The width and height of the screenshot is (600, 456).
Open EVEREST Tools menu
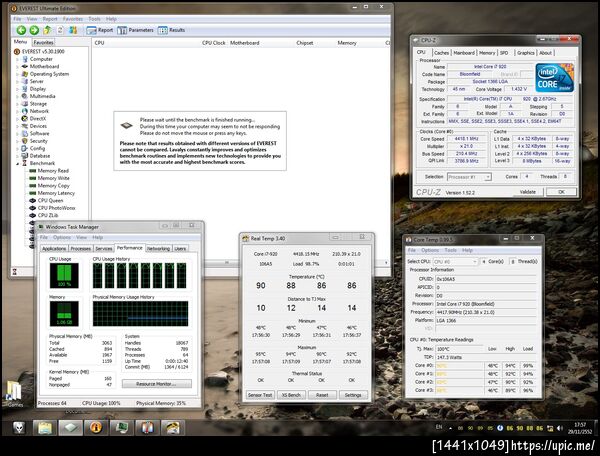click(x=94, y=19)
